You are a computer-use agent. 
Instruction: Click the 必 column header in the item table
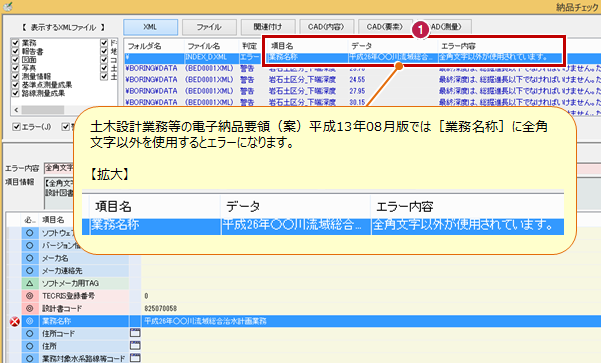30,220
